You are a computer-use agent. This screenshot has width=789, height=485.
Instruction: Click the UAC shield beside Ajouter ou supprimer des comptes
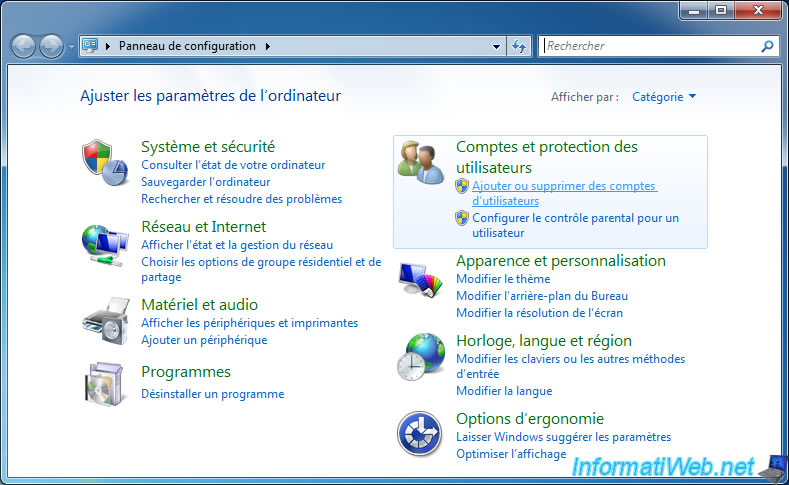tap(462, 186)
